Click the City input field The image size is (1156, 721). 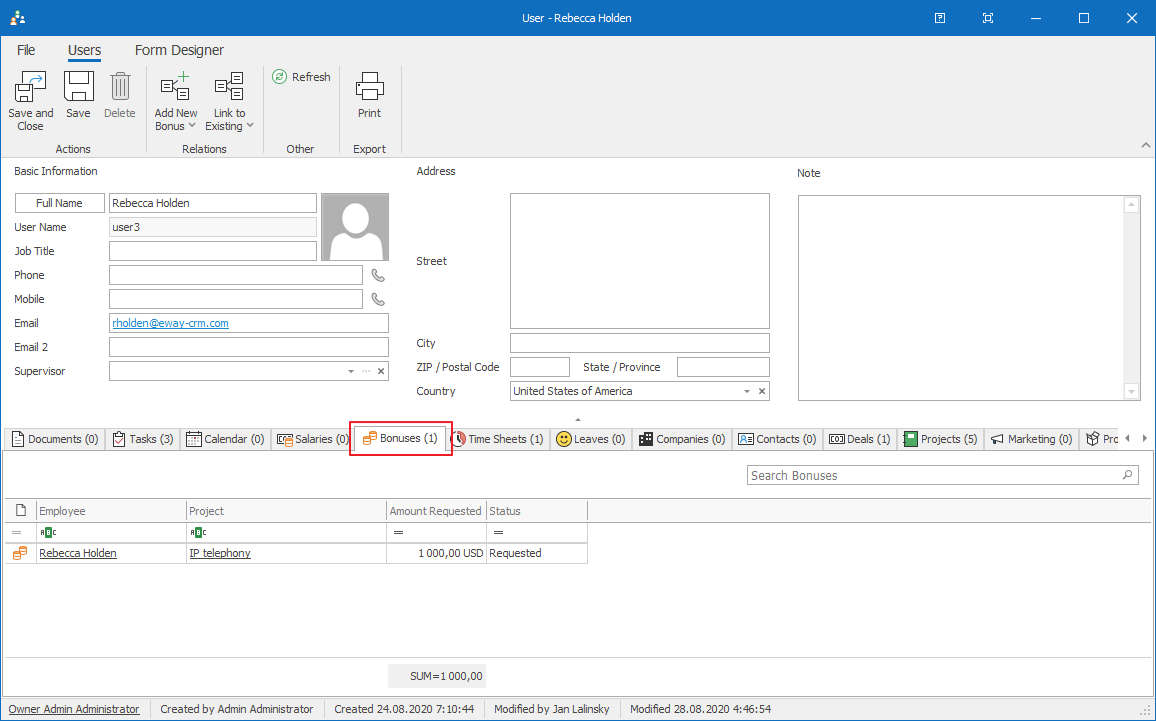tap(640, 343)
